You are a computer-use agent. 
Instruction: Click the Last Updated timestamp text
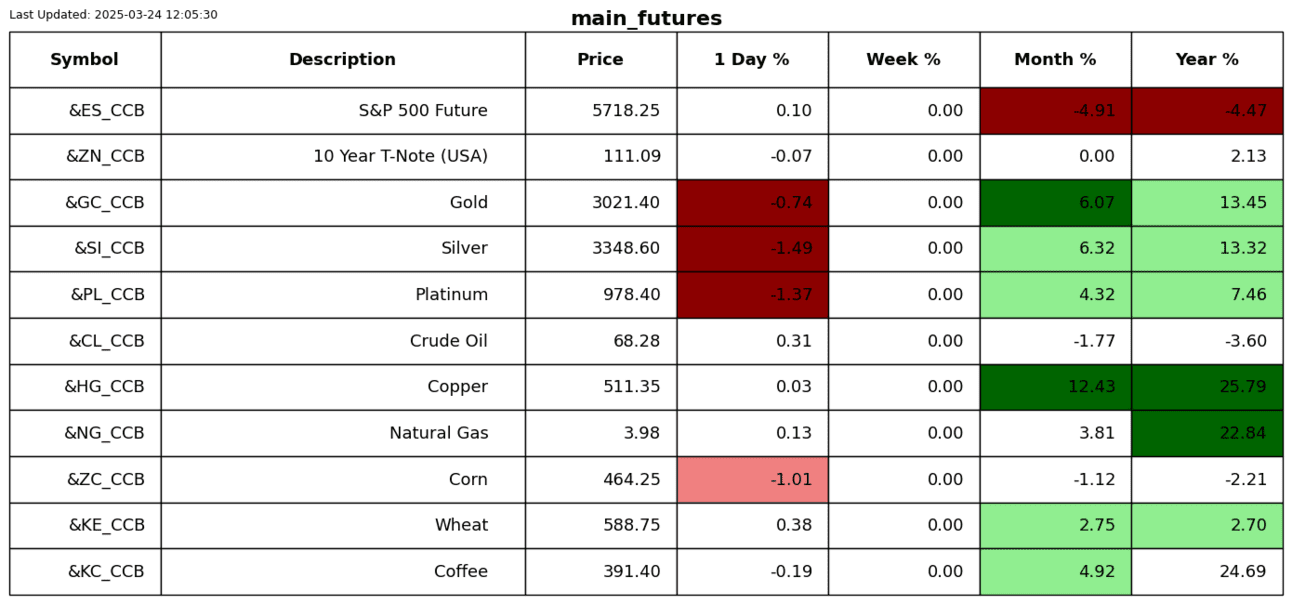(113, 15)
